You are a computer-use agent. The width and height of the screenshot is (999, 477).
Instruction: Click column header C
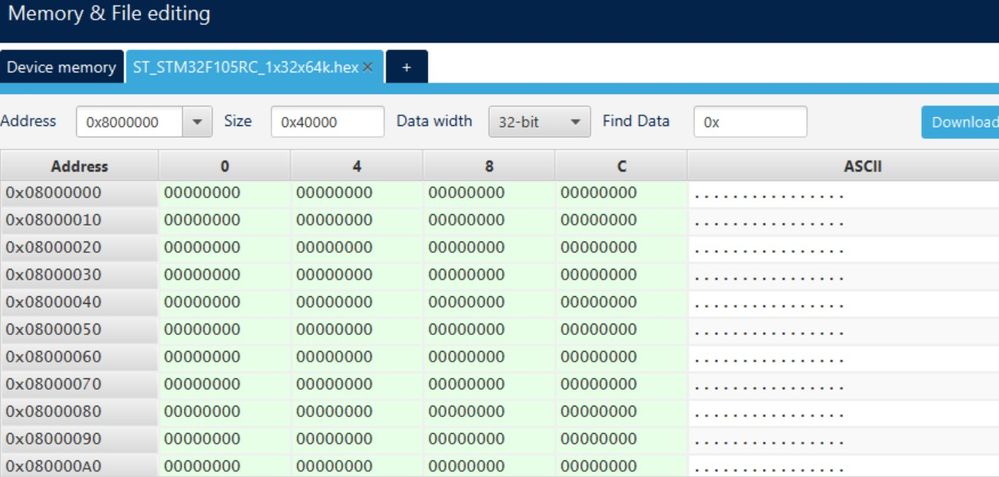coord(621,166)
